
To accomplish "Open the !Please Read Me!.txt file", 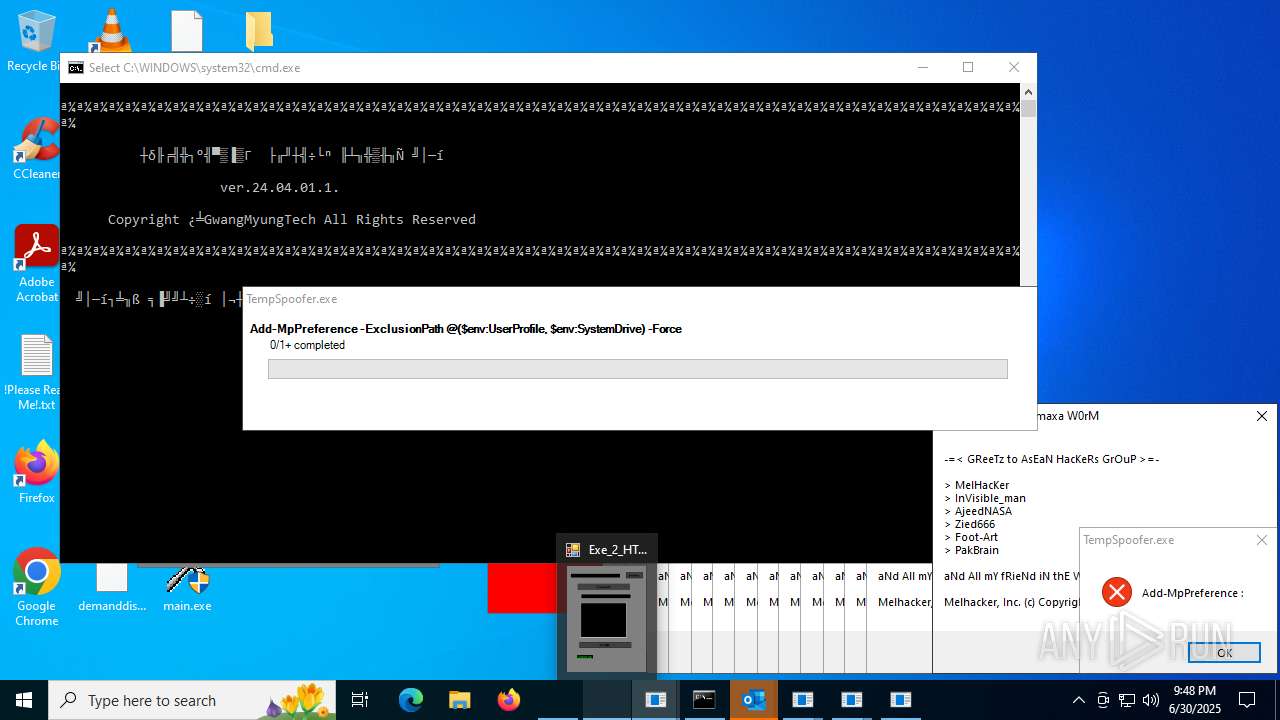I will click(x=36, y=372).
